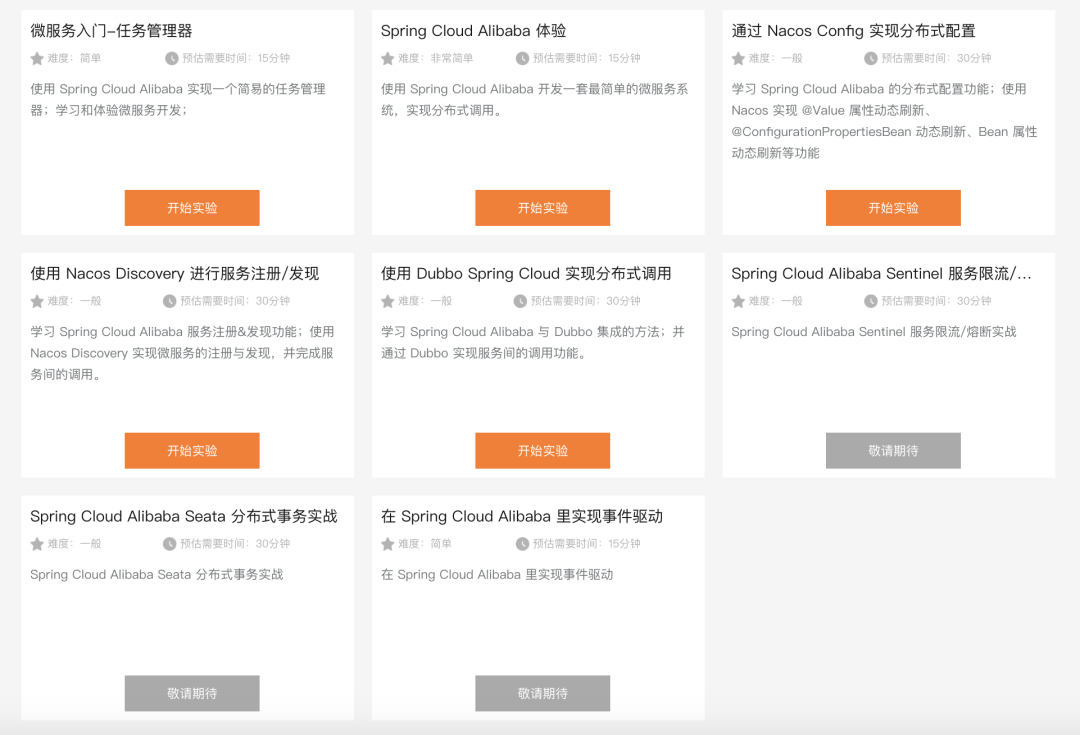1080x735 pixels.
Task: Open 通过 Nacos Config 实现分布式配置 title
Action: tap(853, 31)
